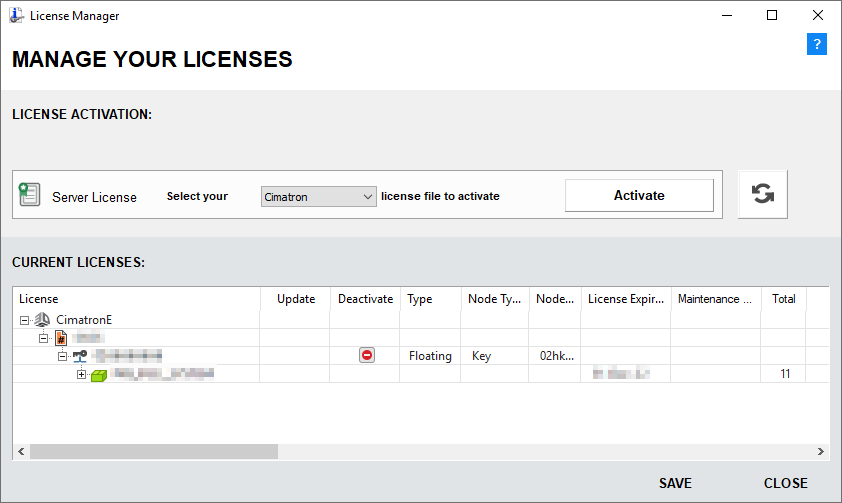Collapse the CimatronE tree node
842x503 pixels.
(25, 320)
